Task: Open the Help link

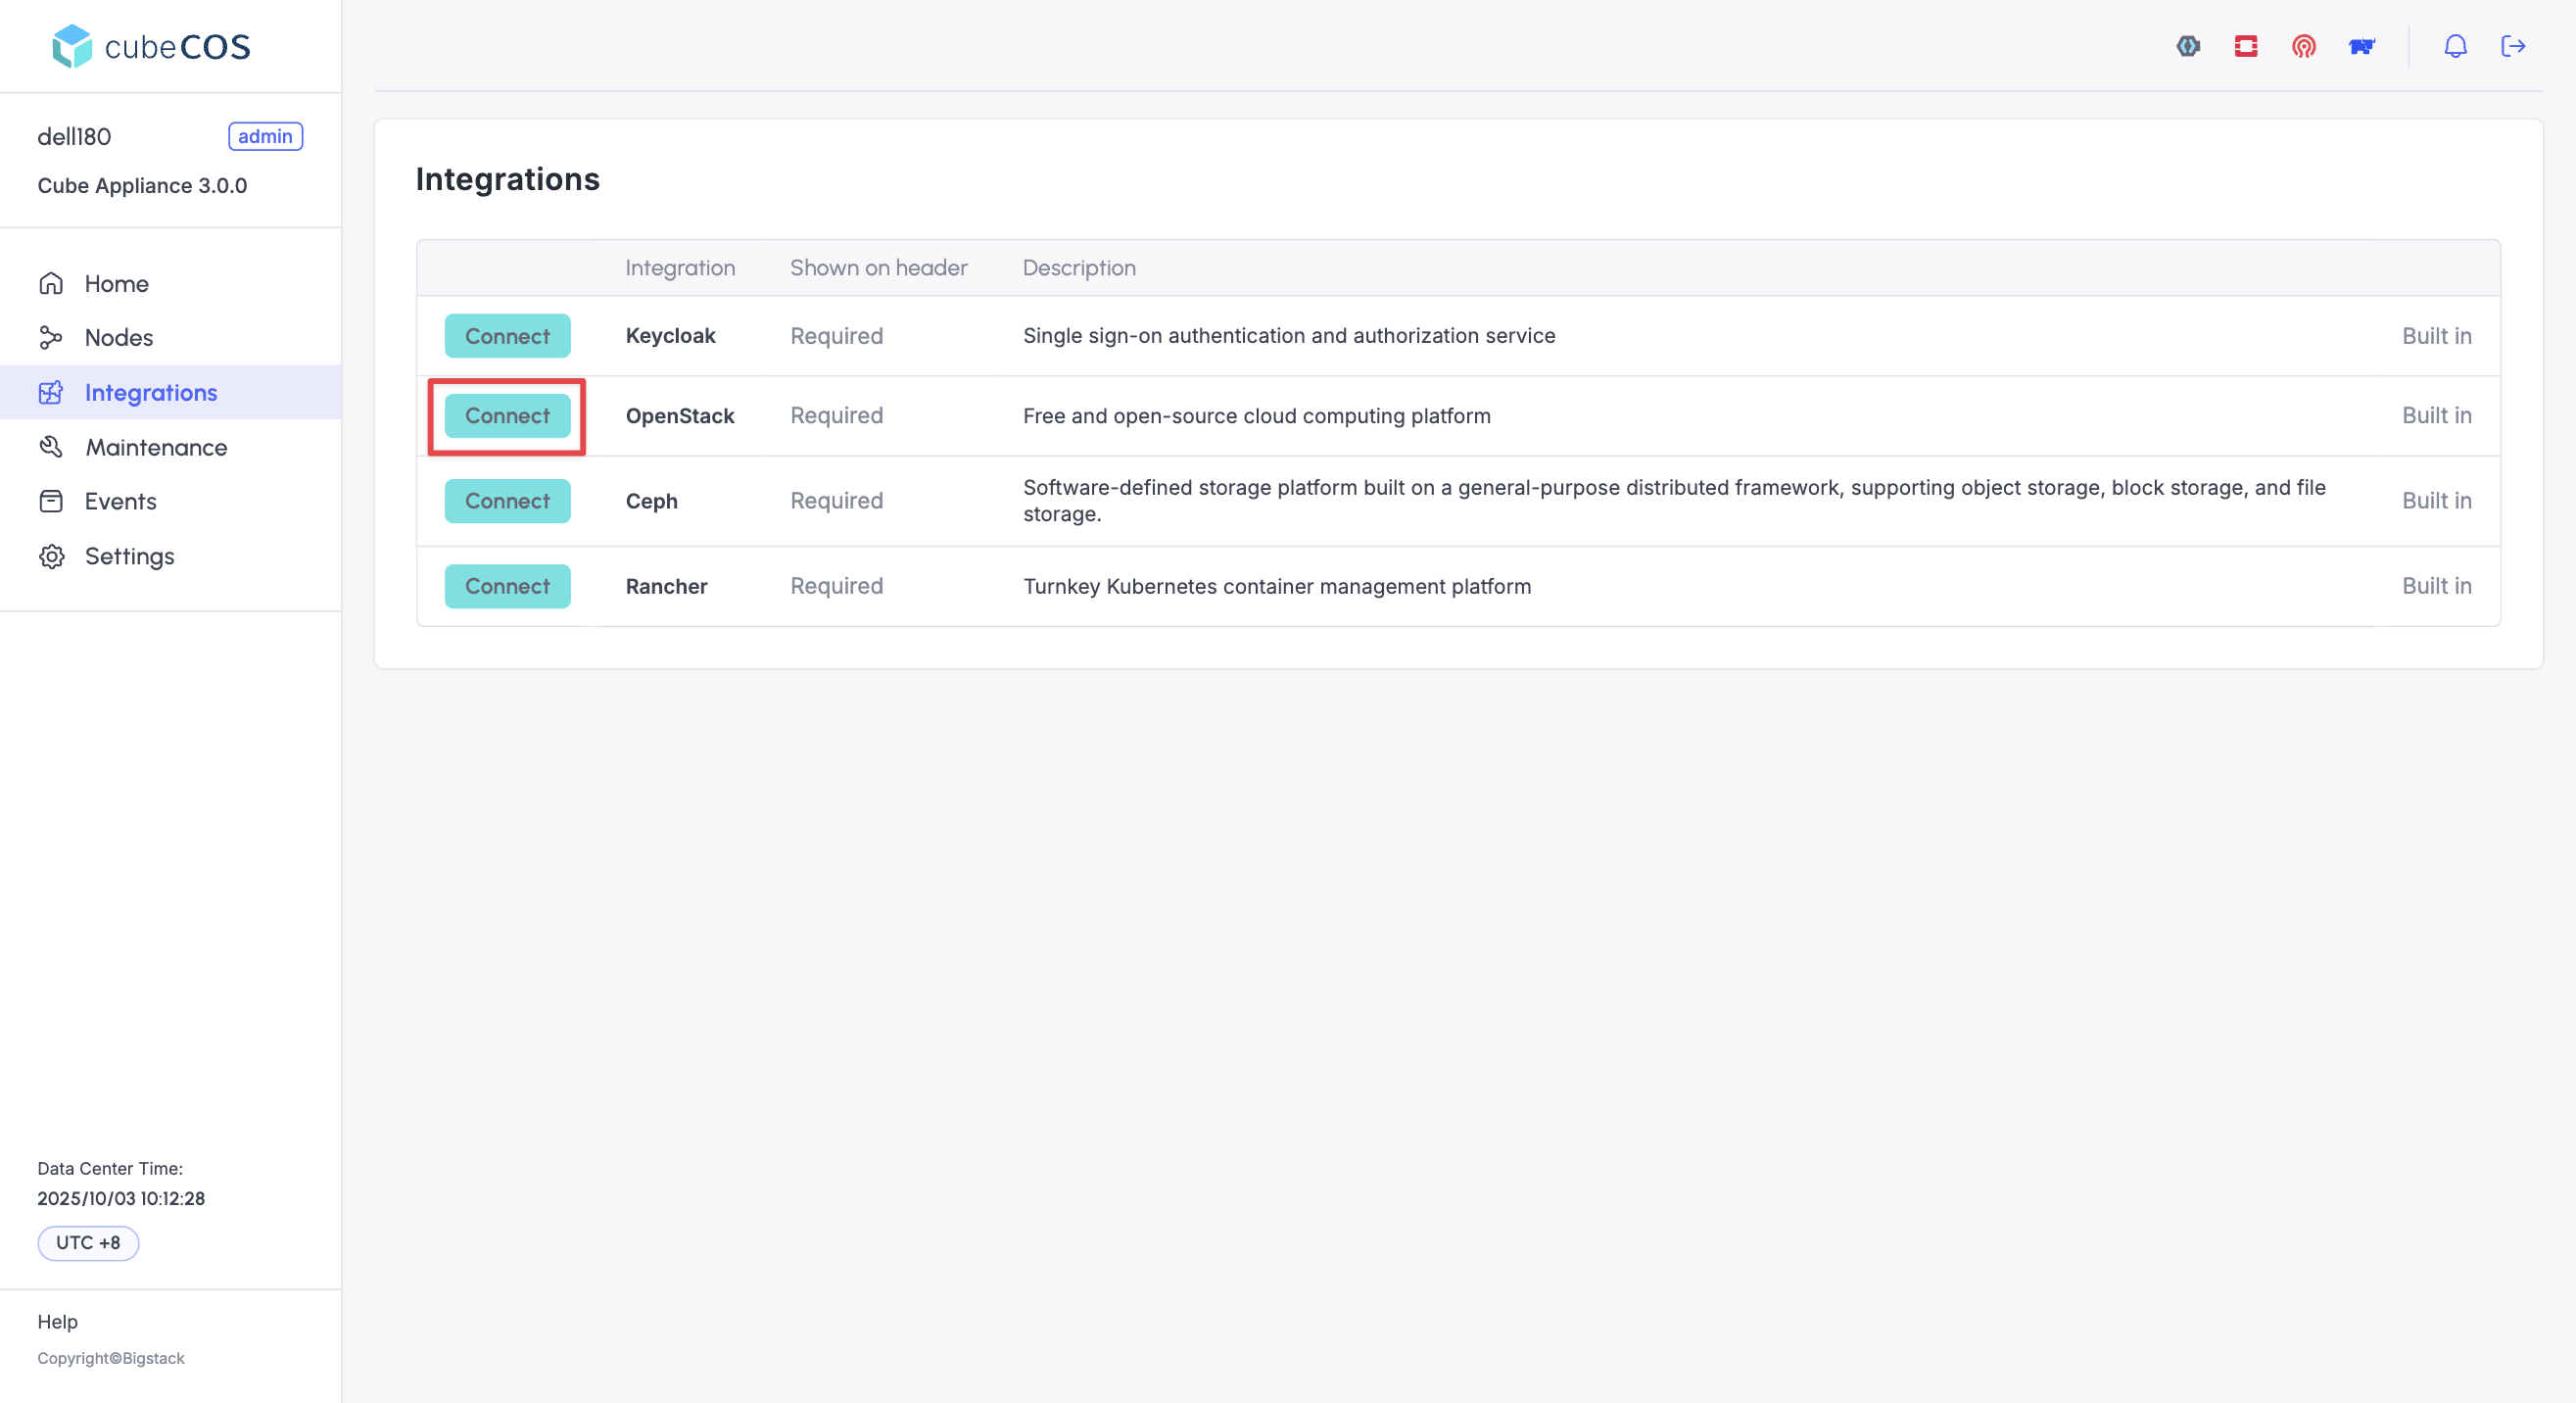Action: 58,1322
